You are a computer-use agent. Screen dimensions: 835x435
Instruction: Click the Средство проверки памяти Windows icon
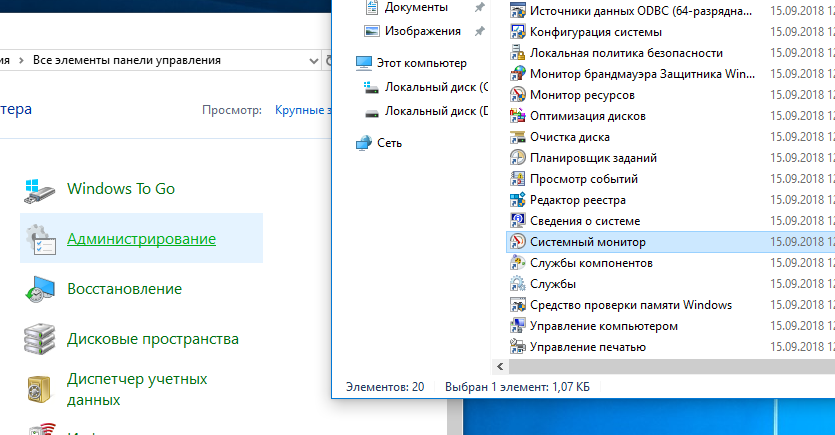518,305
